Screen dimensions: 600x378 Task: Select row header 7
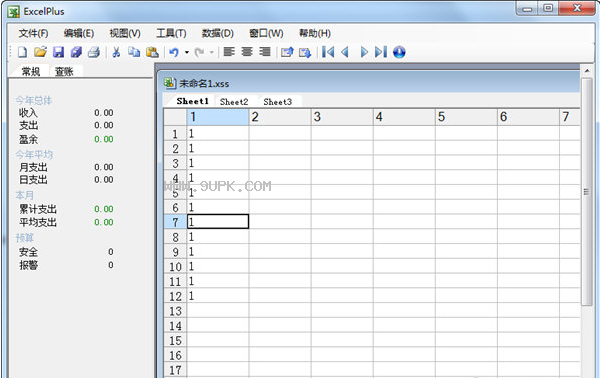click(175, 222)
